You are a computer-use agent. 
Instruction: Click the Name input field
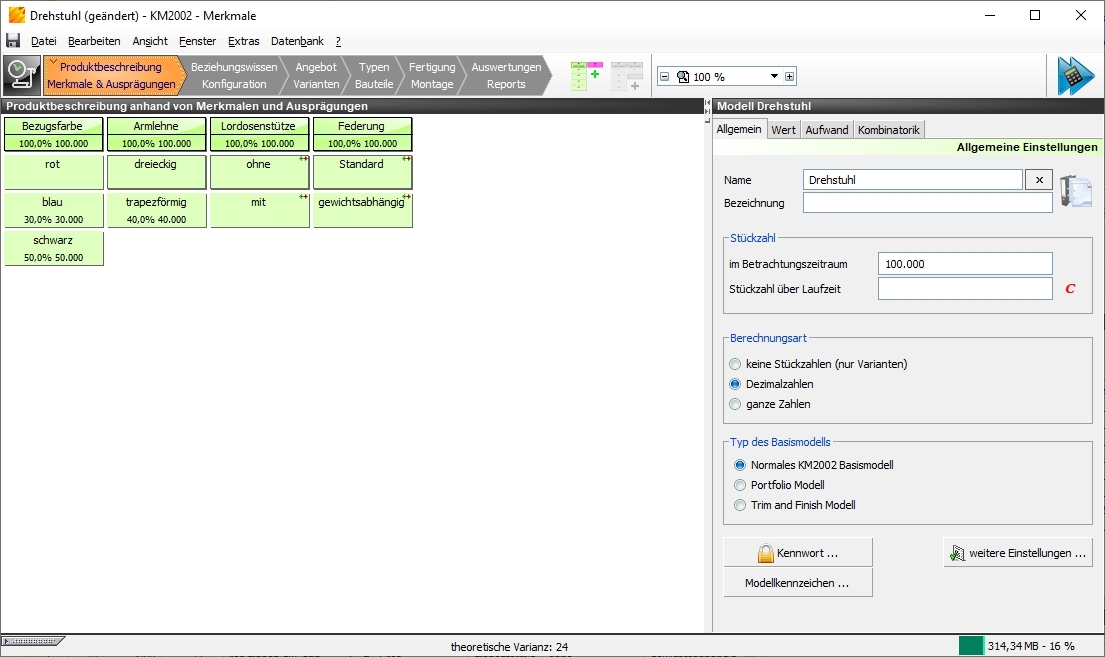(x=913, y=180)
